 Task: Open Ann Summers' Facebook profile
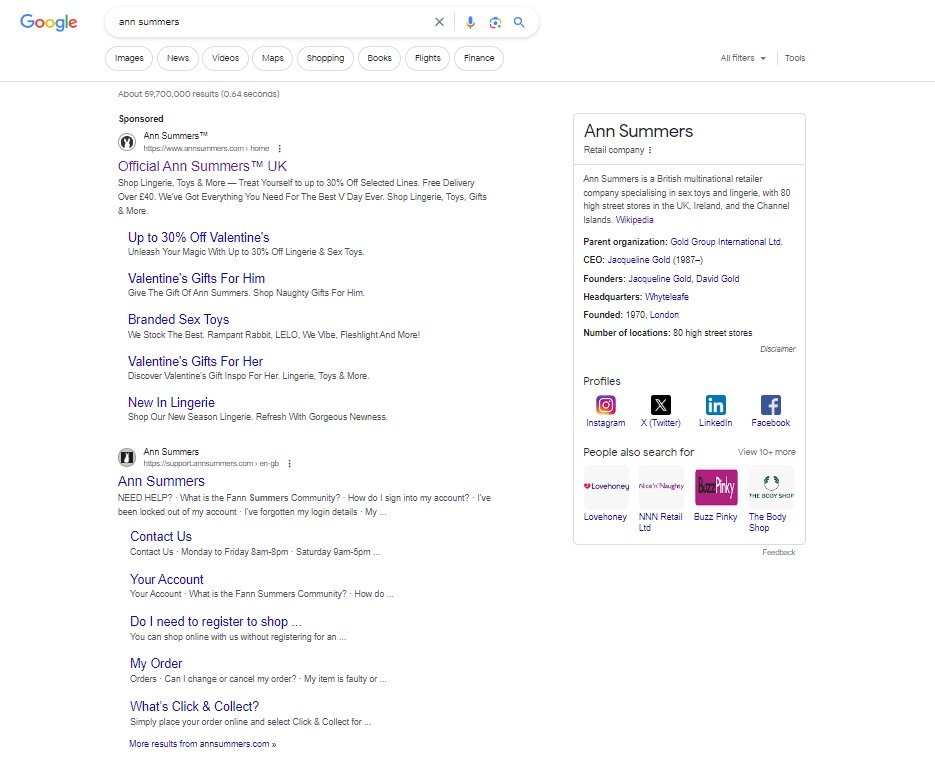[770, 405]
